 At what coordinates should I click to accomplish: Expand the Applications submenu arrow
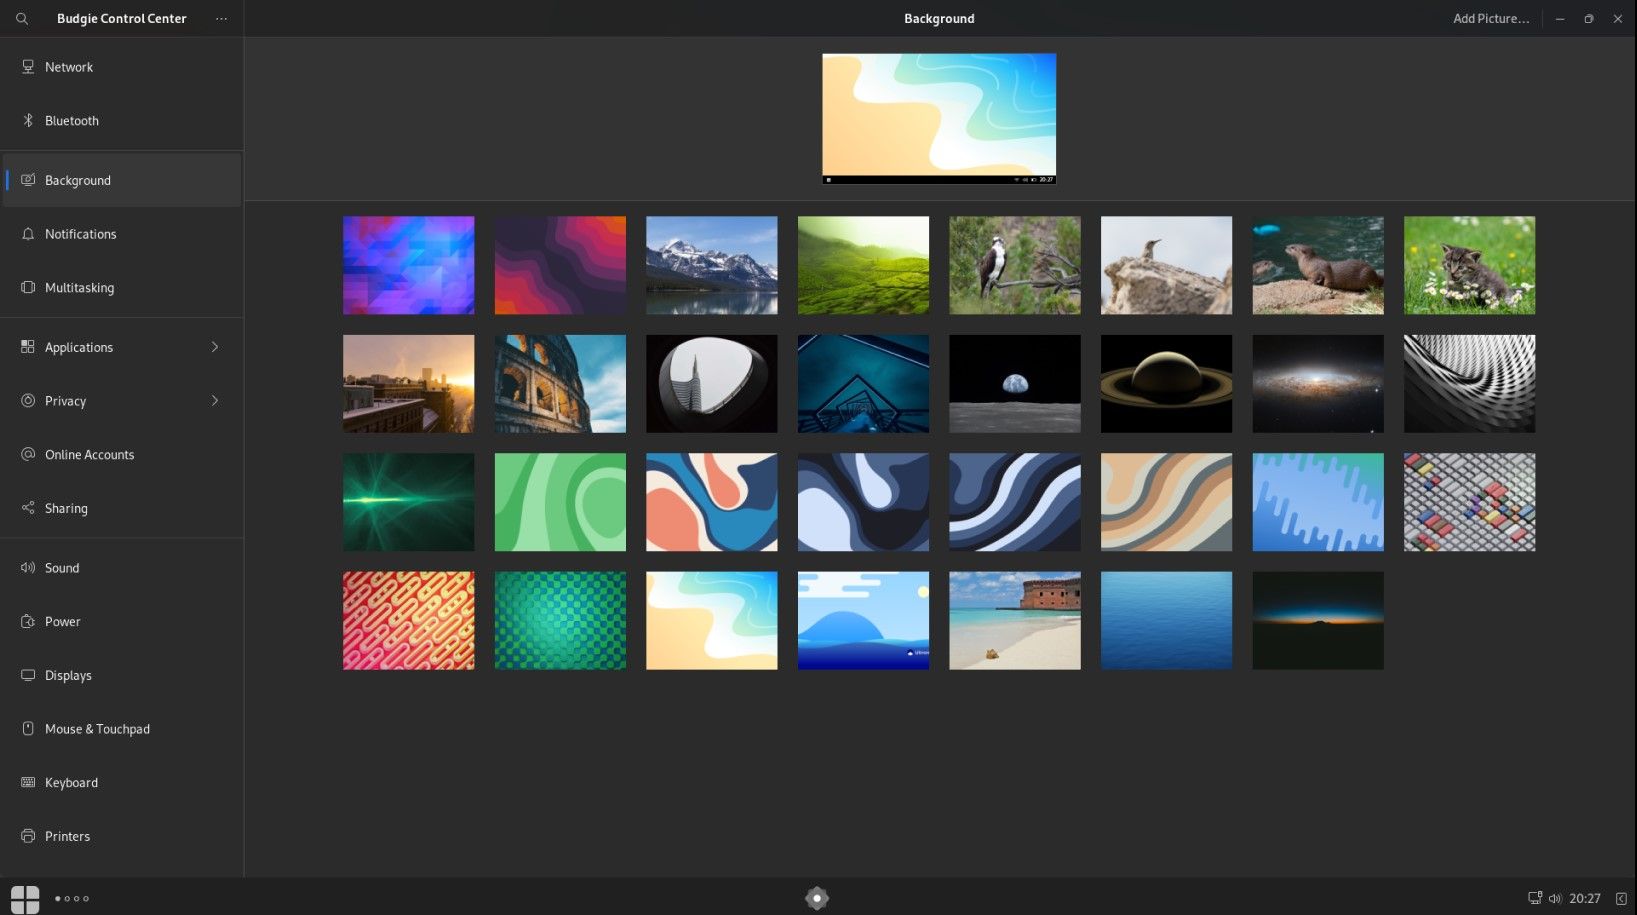[215, 347]
